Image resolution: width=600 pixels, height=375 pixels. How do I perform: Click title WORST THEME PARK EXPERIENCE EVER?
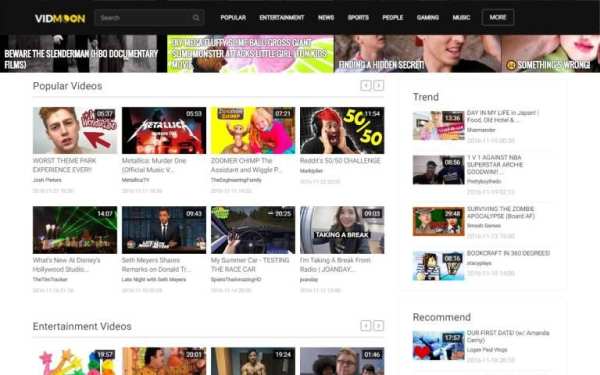(64, 165)
